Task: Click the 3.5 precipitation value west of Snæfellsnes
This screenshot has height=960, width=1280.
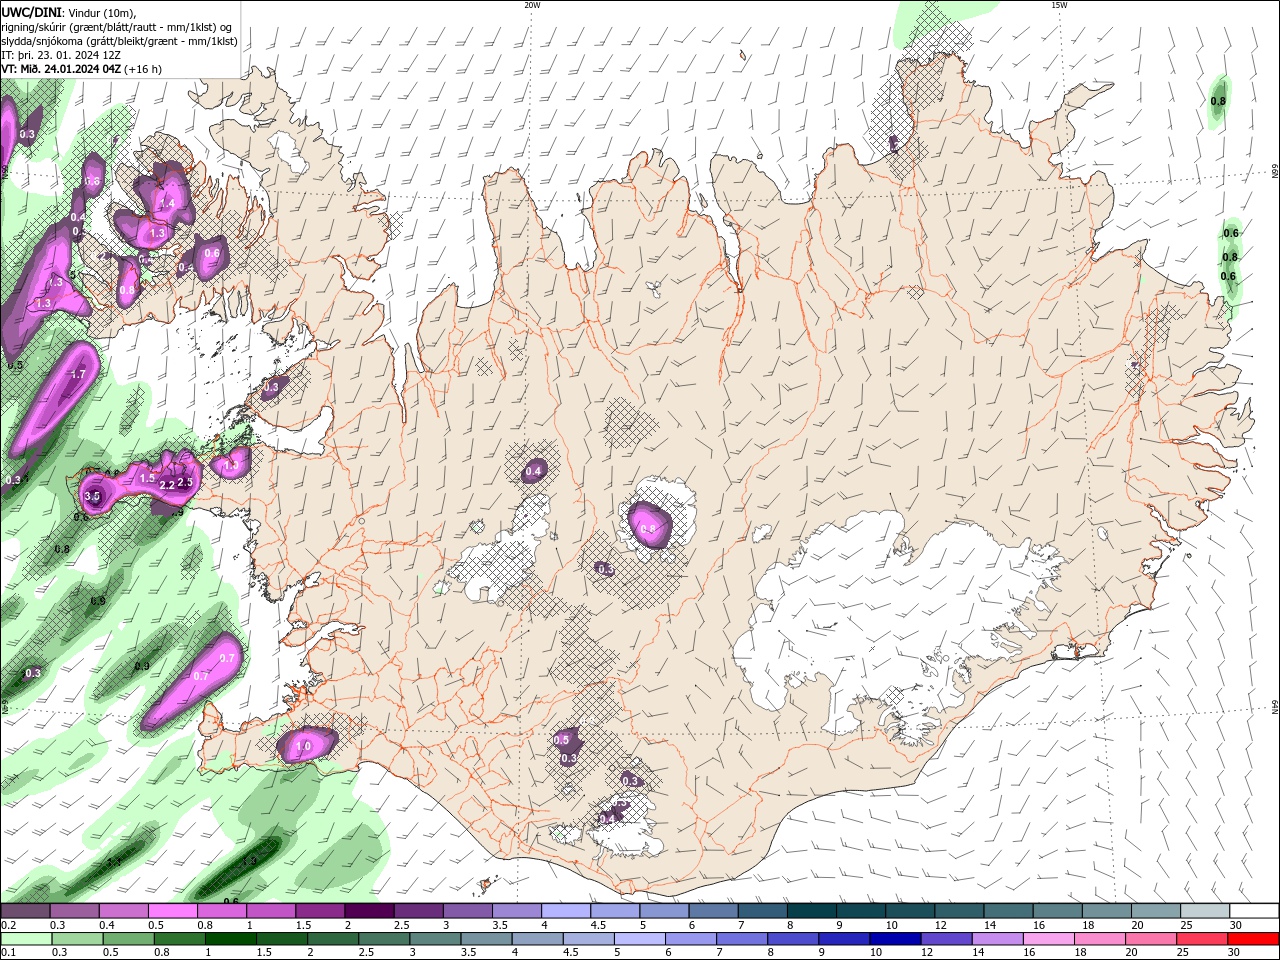Action: click(x=92, y=496)
